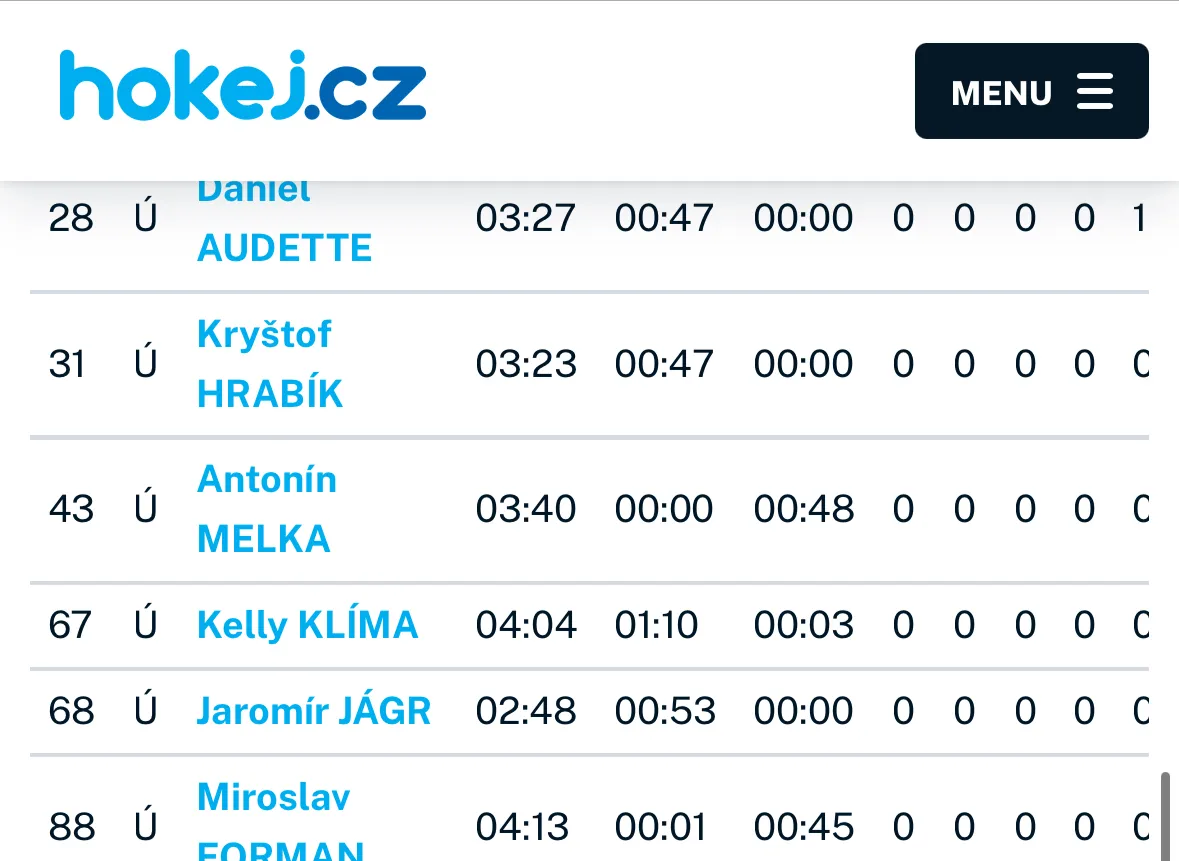Select Forman's 04:13 ice time
This screenshot has width=1179, height=861.
(522, 827)
